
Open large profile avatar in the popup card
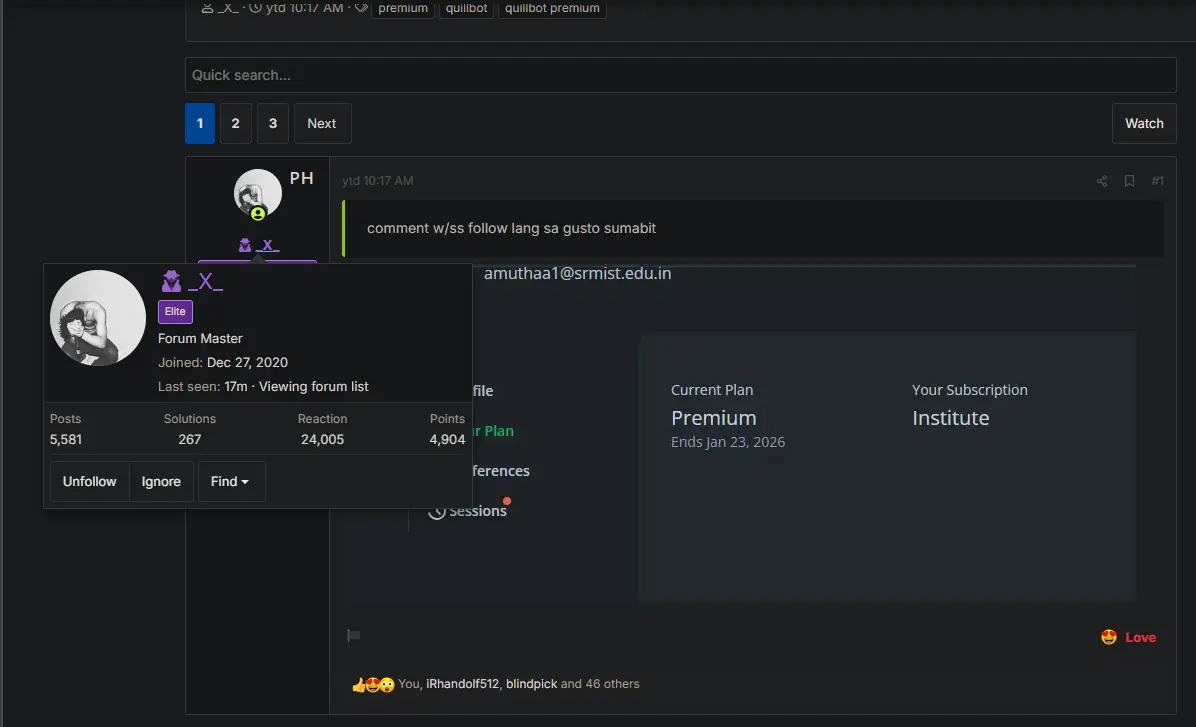[98, 318]
